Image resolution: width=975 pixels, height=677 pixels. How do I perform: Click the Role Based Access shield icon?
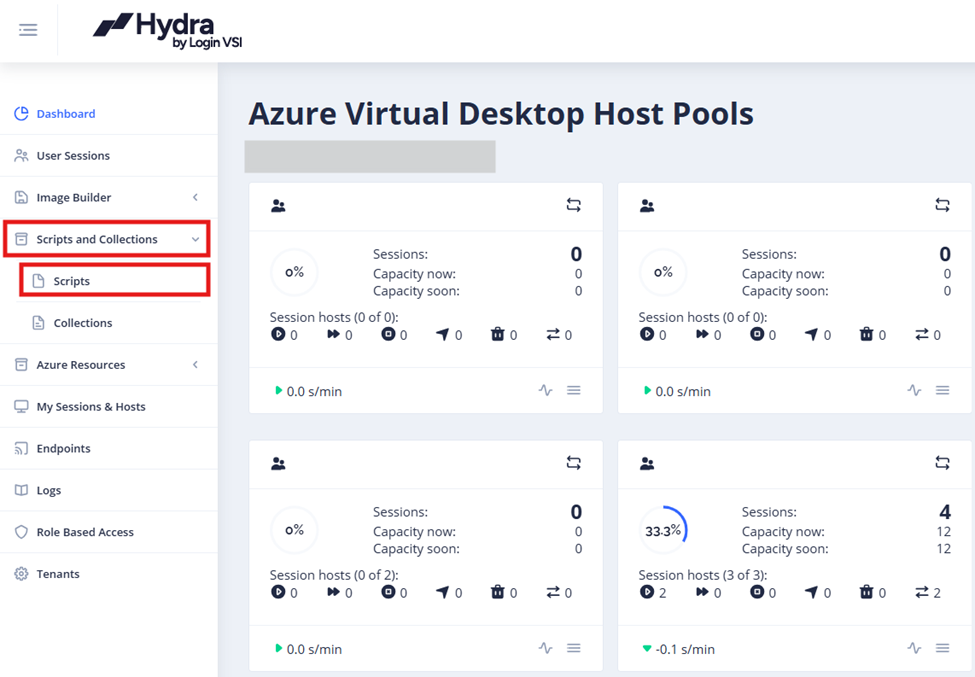coord(21,533)
